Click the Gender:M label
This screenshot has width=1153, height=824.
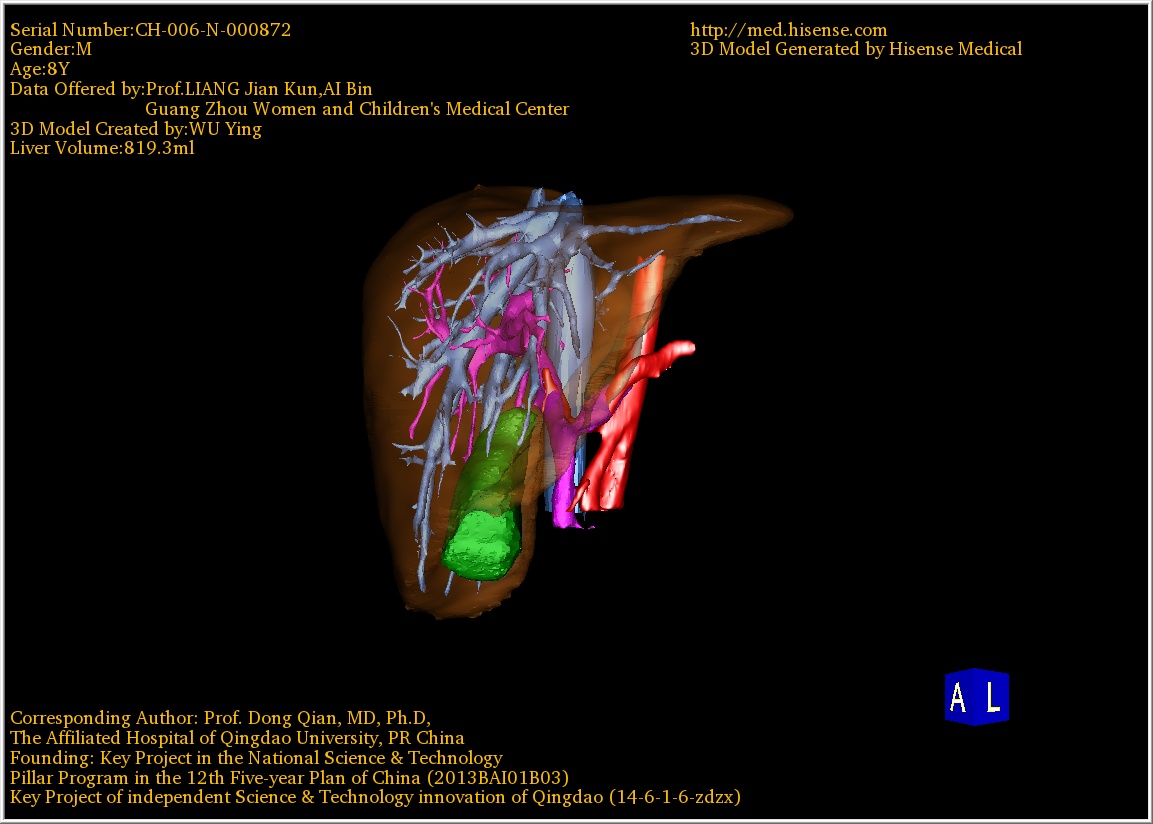[x=51, y=49]
